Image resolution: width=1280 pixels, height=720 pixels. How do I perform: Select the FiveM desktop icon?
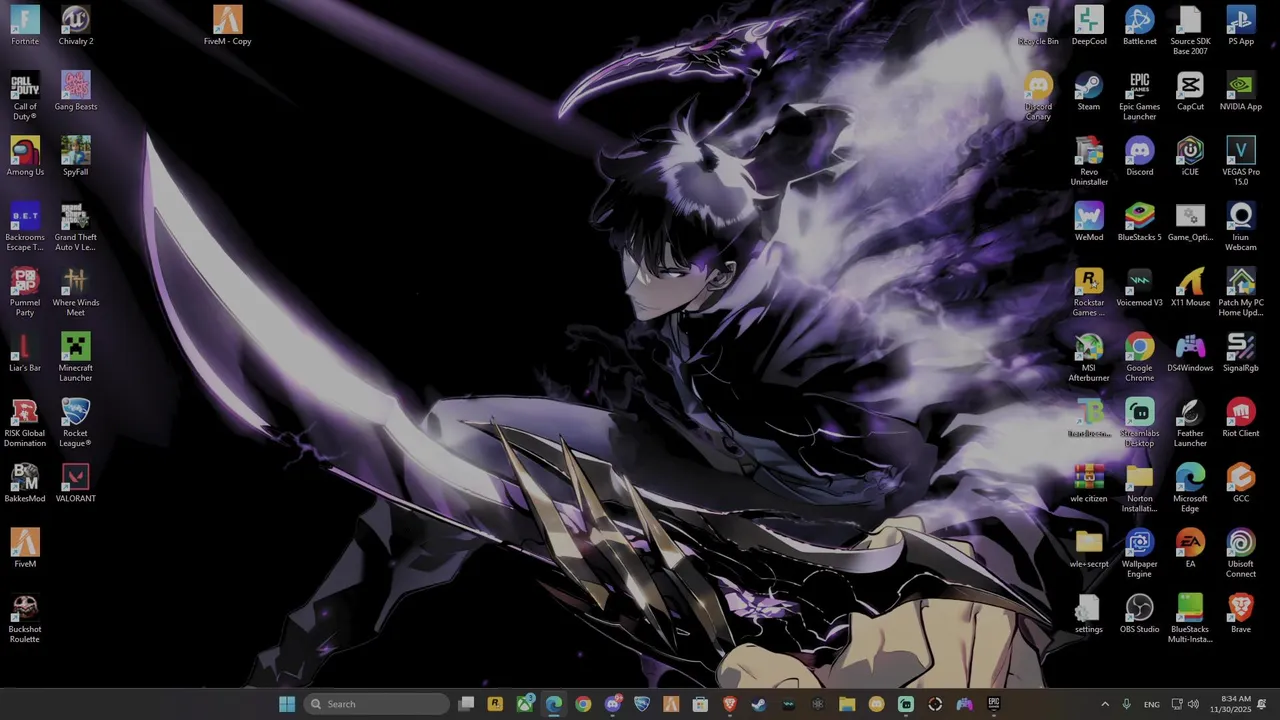click(25, 548)
